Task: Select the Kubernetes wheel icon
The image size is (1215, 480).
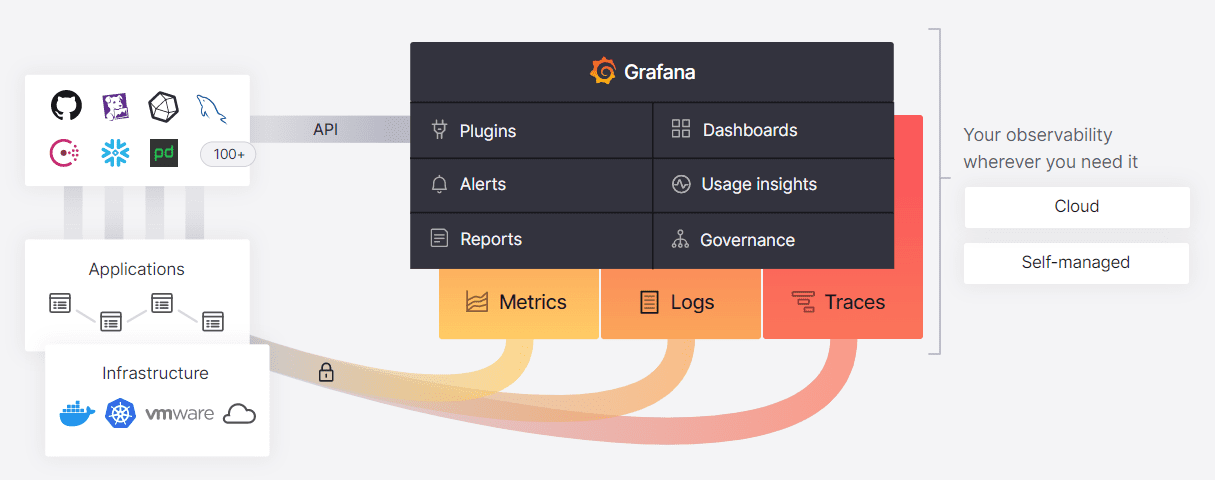Action: click(x=120, y=413)
